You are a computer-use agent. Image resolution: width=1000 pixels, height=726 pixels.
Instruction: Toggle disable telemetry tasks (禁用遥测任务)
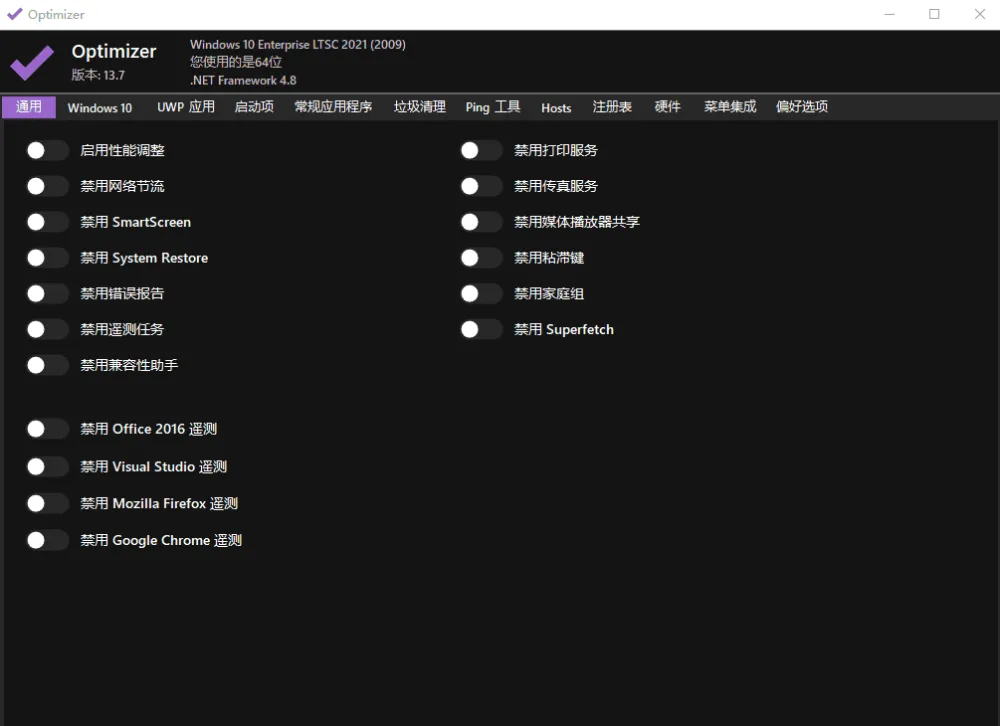[46, 329]
